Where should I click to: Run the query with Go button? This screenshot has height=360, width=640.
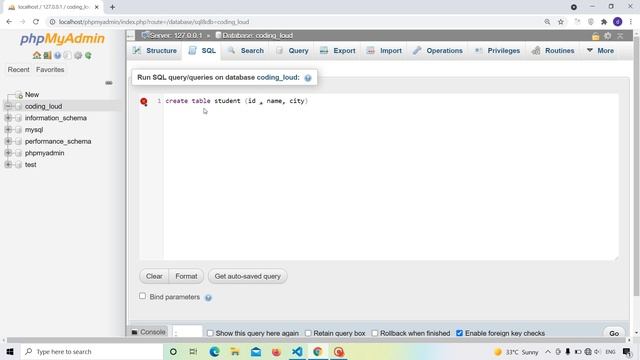[x=614, y=333]
